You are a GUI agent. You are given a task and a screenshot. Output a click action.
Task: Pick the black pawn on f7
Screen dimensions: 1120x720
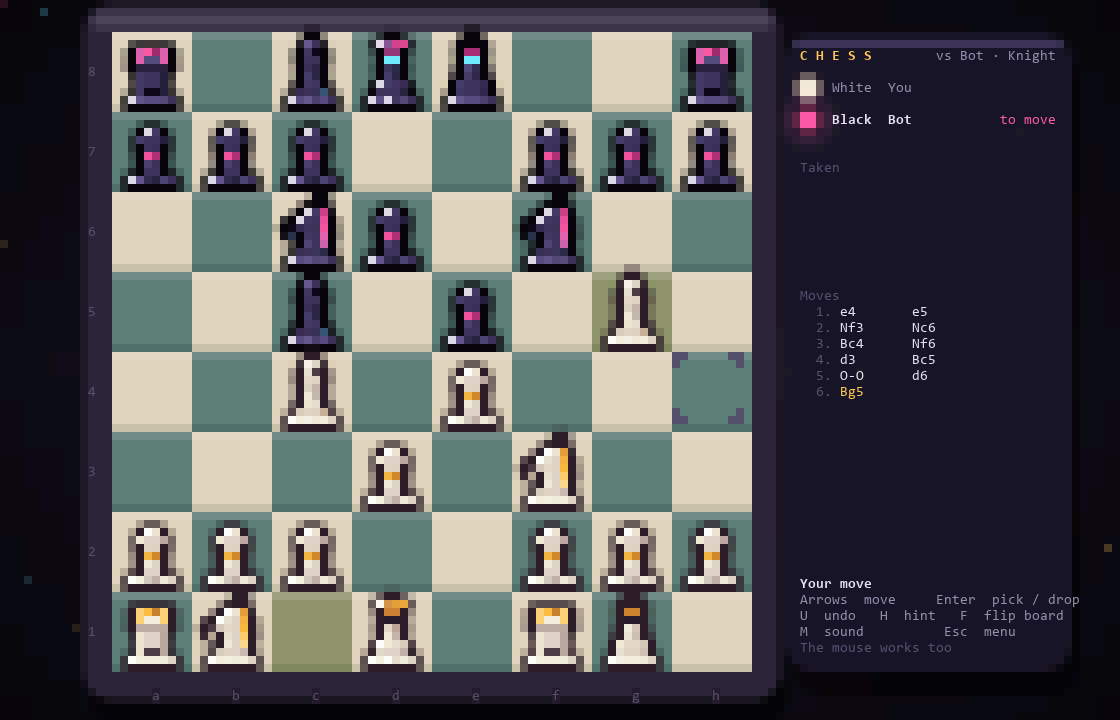click(551, 156)
